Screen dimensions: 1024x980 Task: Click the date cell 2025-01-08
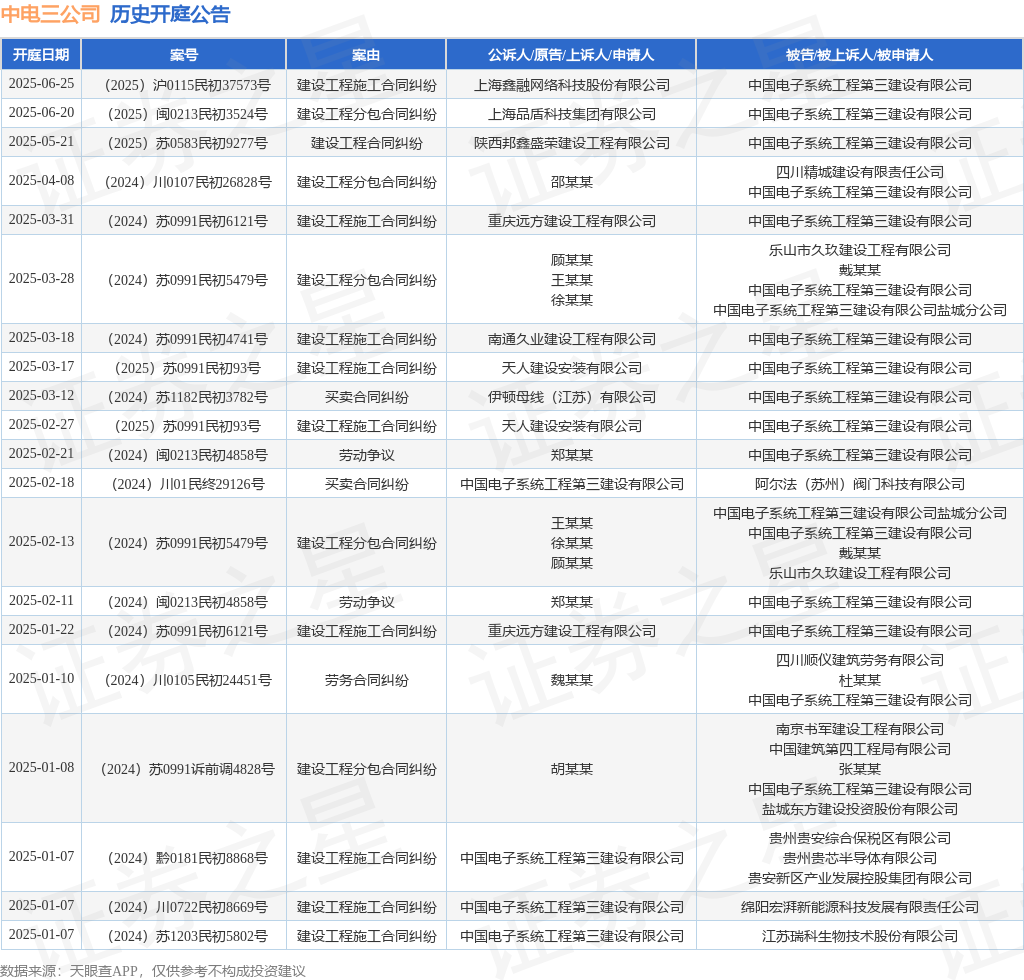point(41,768)
